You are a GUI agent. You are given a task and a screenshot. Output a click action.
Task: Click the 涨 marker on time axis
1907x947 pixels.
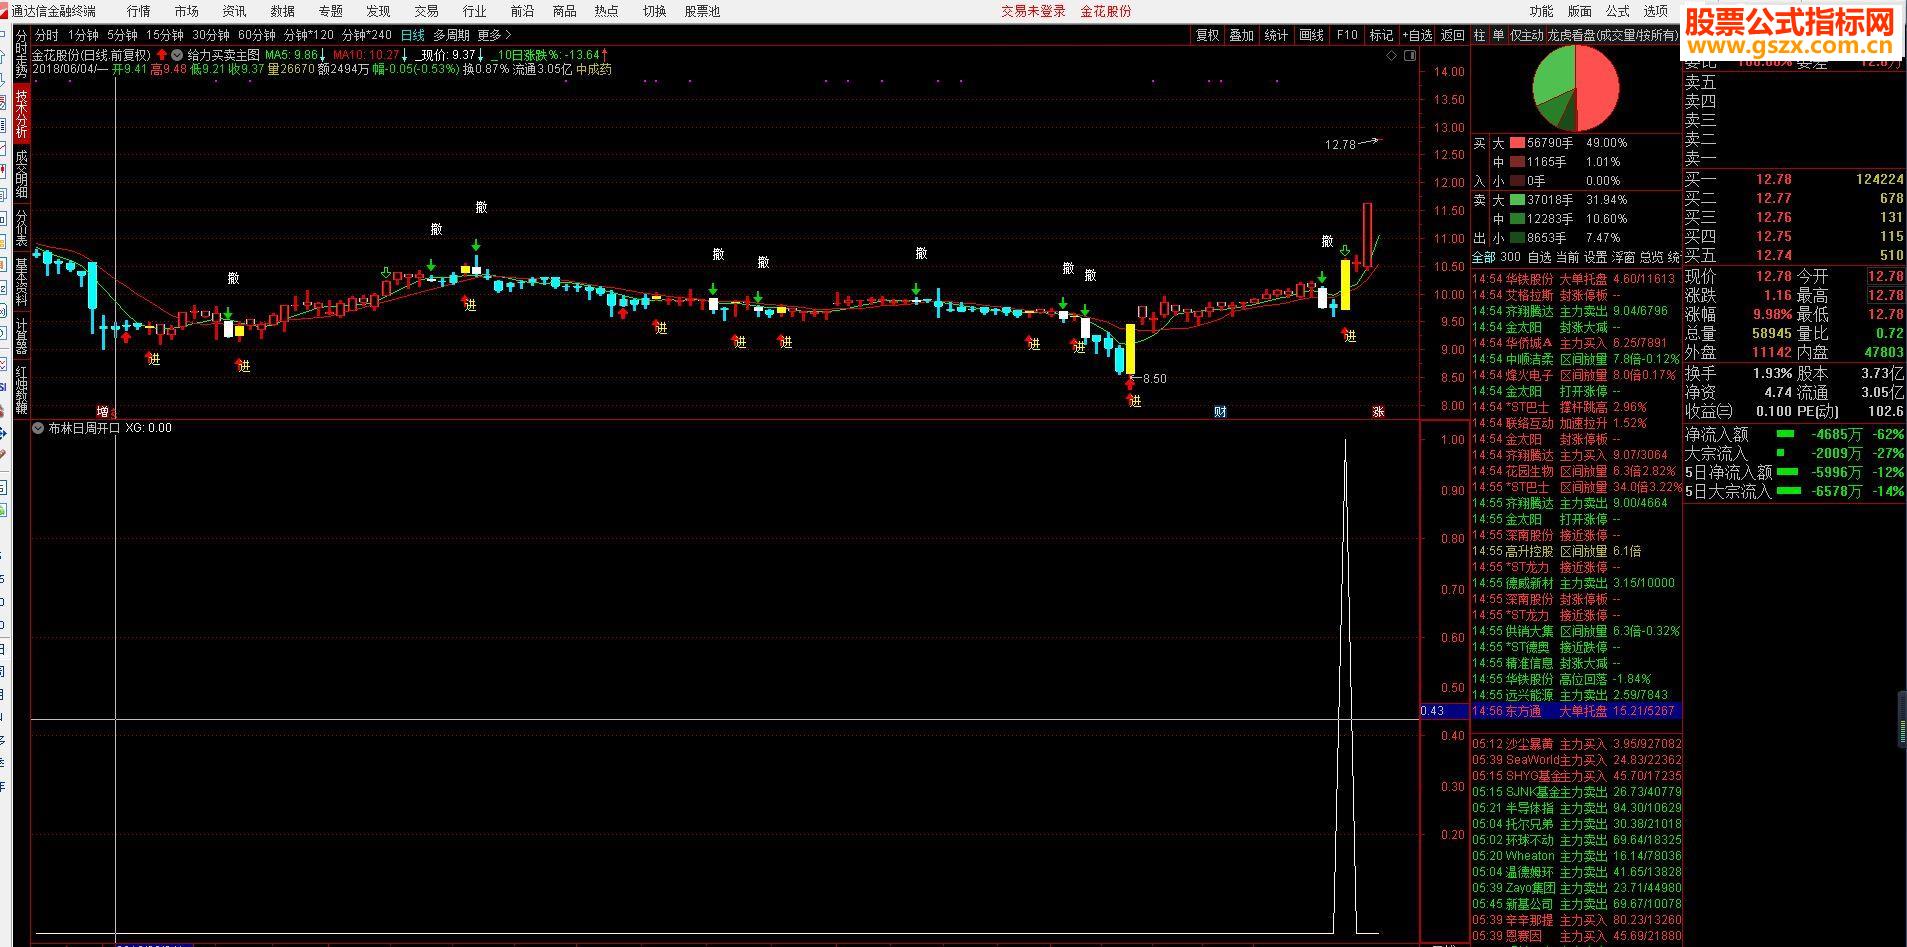click(x=1378, y=411)
